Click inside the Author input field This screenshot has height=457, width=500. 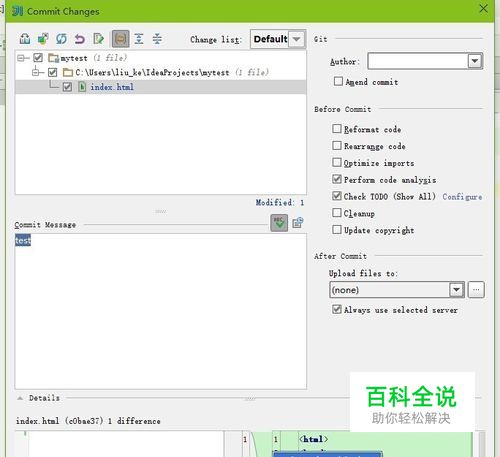[x=418, y=61]
